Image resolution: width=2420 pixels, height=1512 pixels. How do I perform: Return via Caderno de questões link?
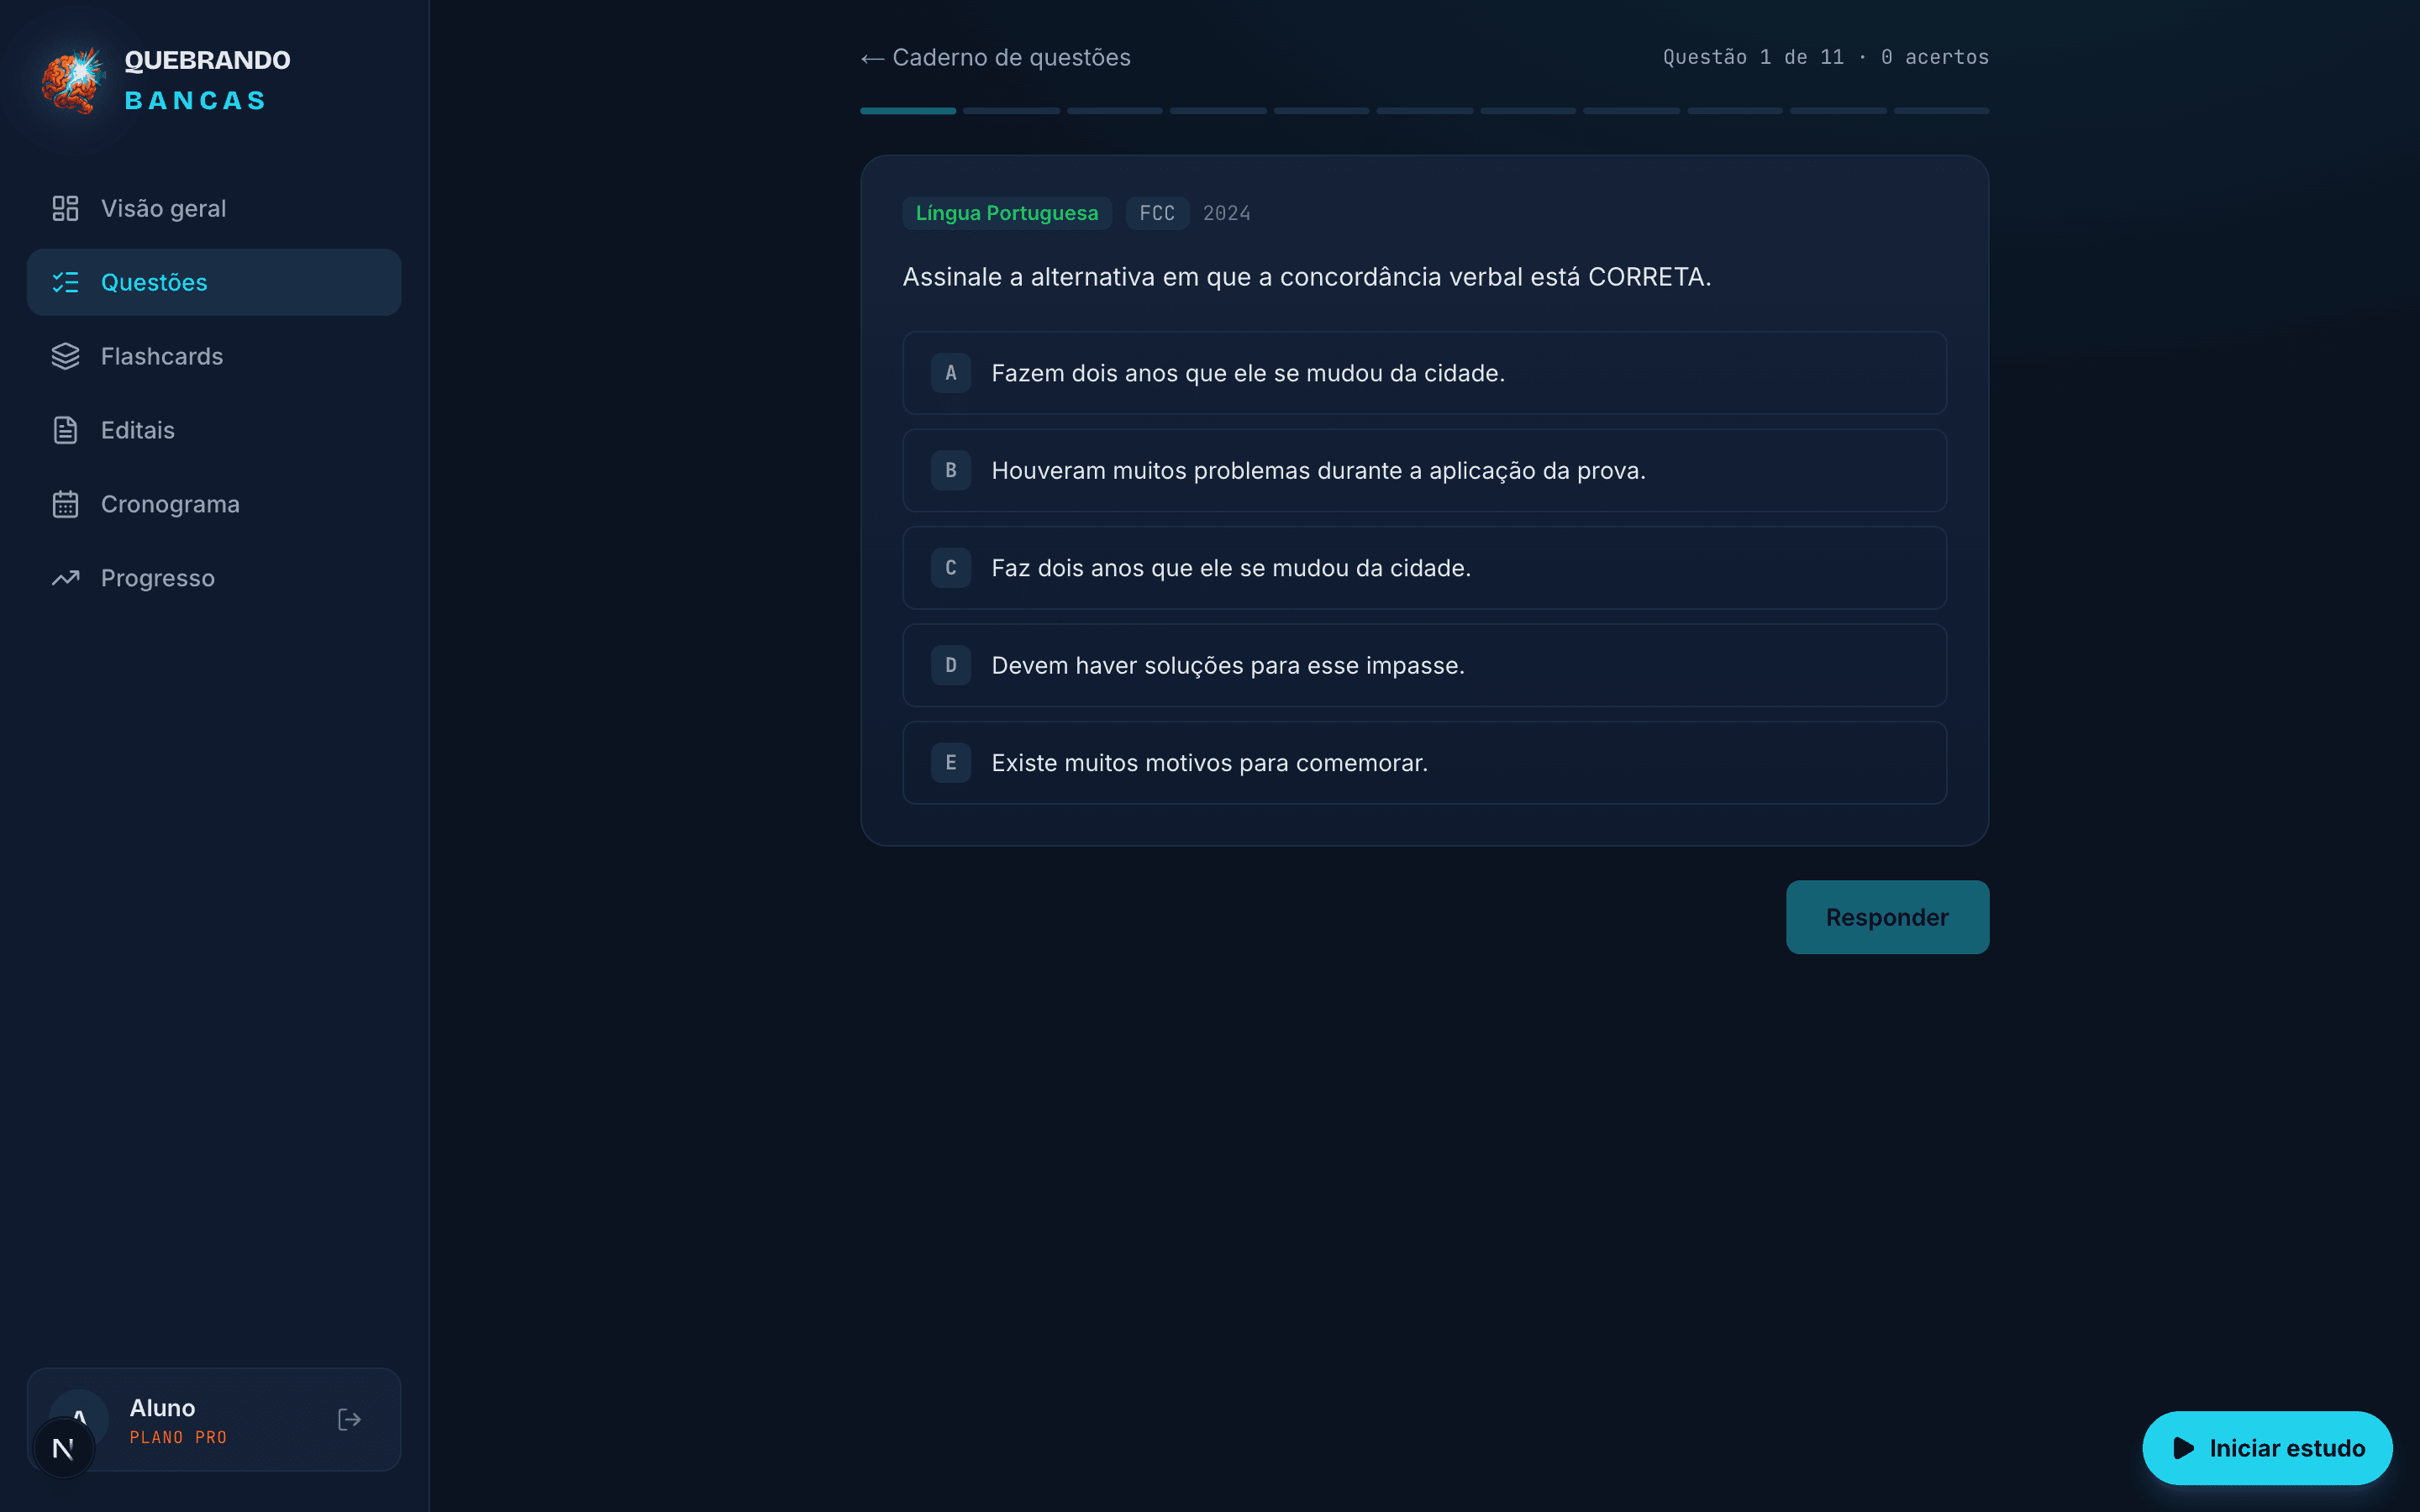[x=996, y=58]
